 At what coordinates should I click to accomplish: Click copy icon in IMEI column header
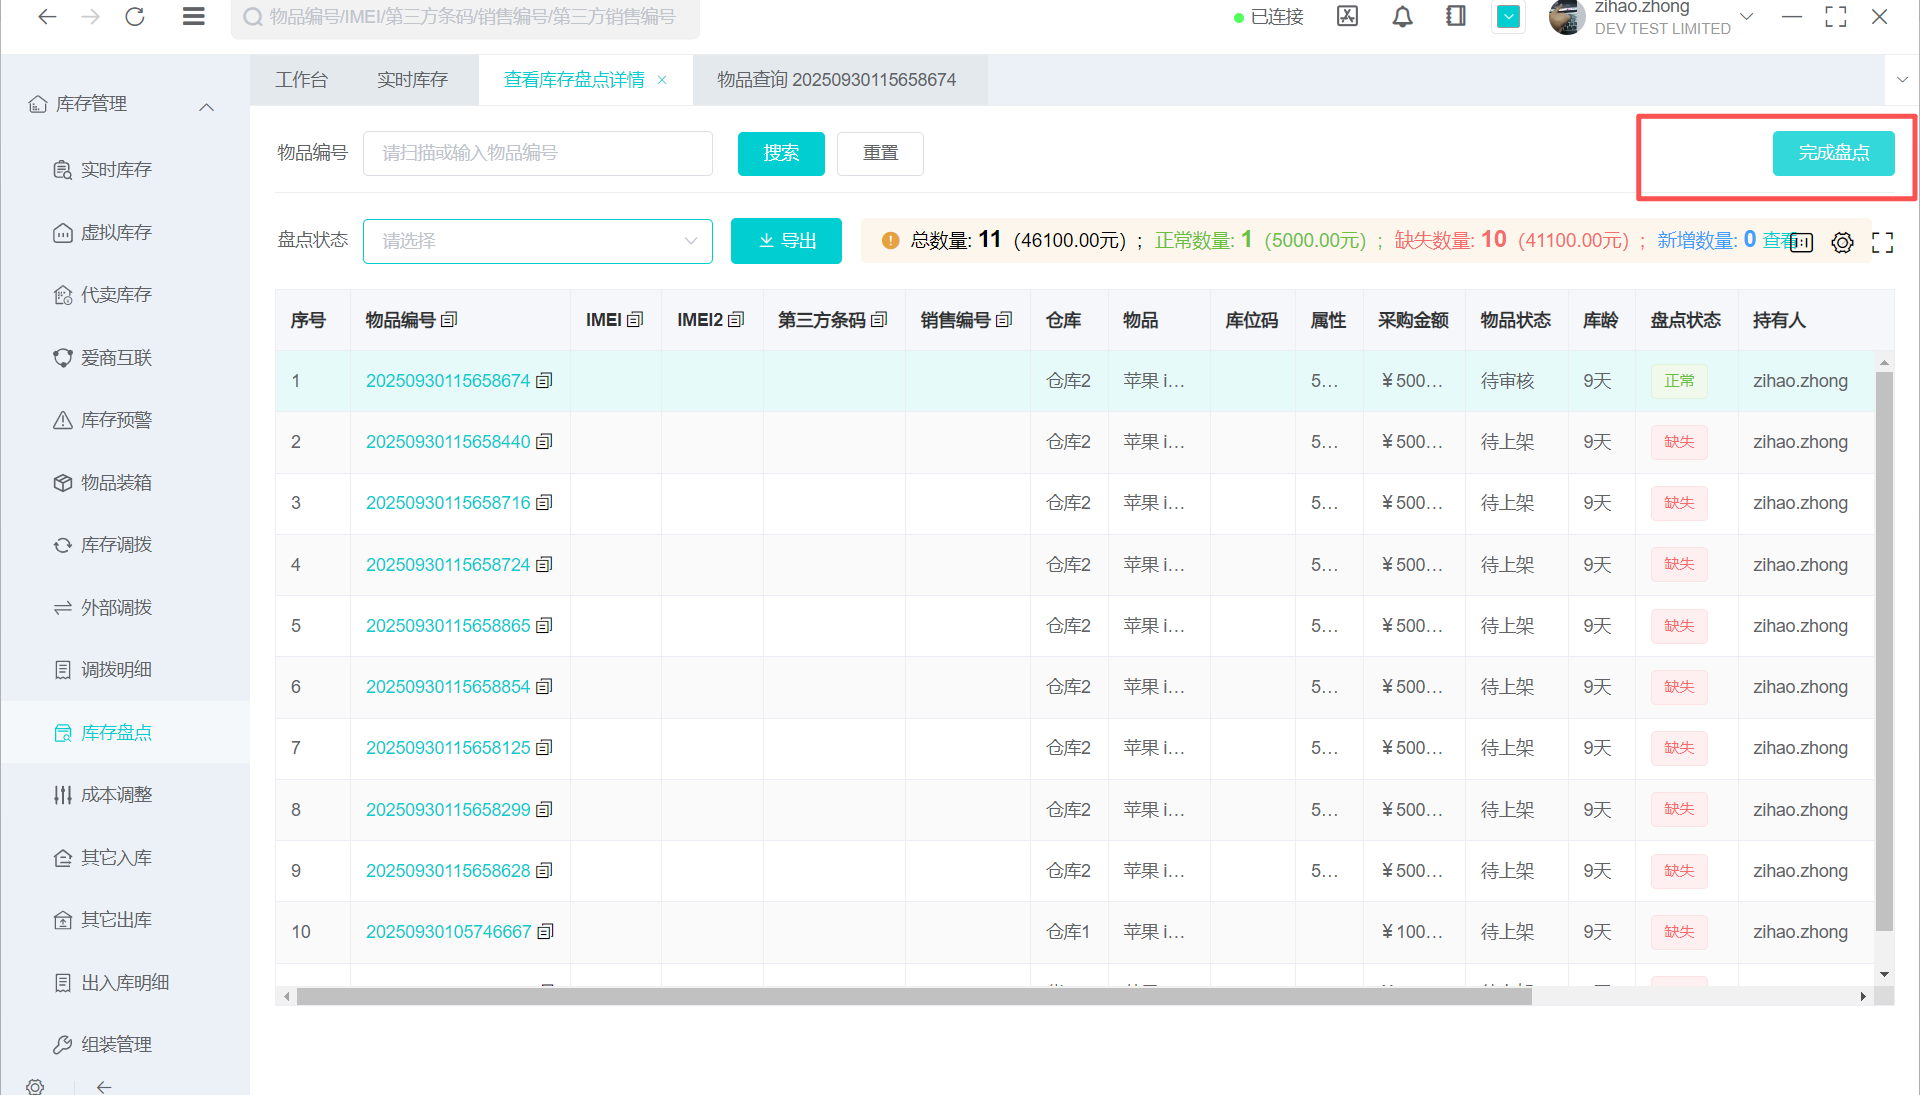[635, 320]
